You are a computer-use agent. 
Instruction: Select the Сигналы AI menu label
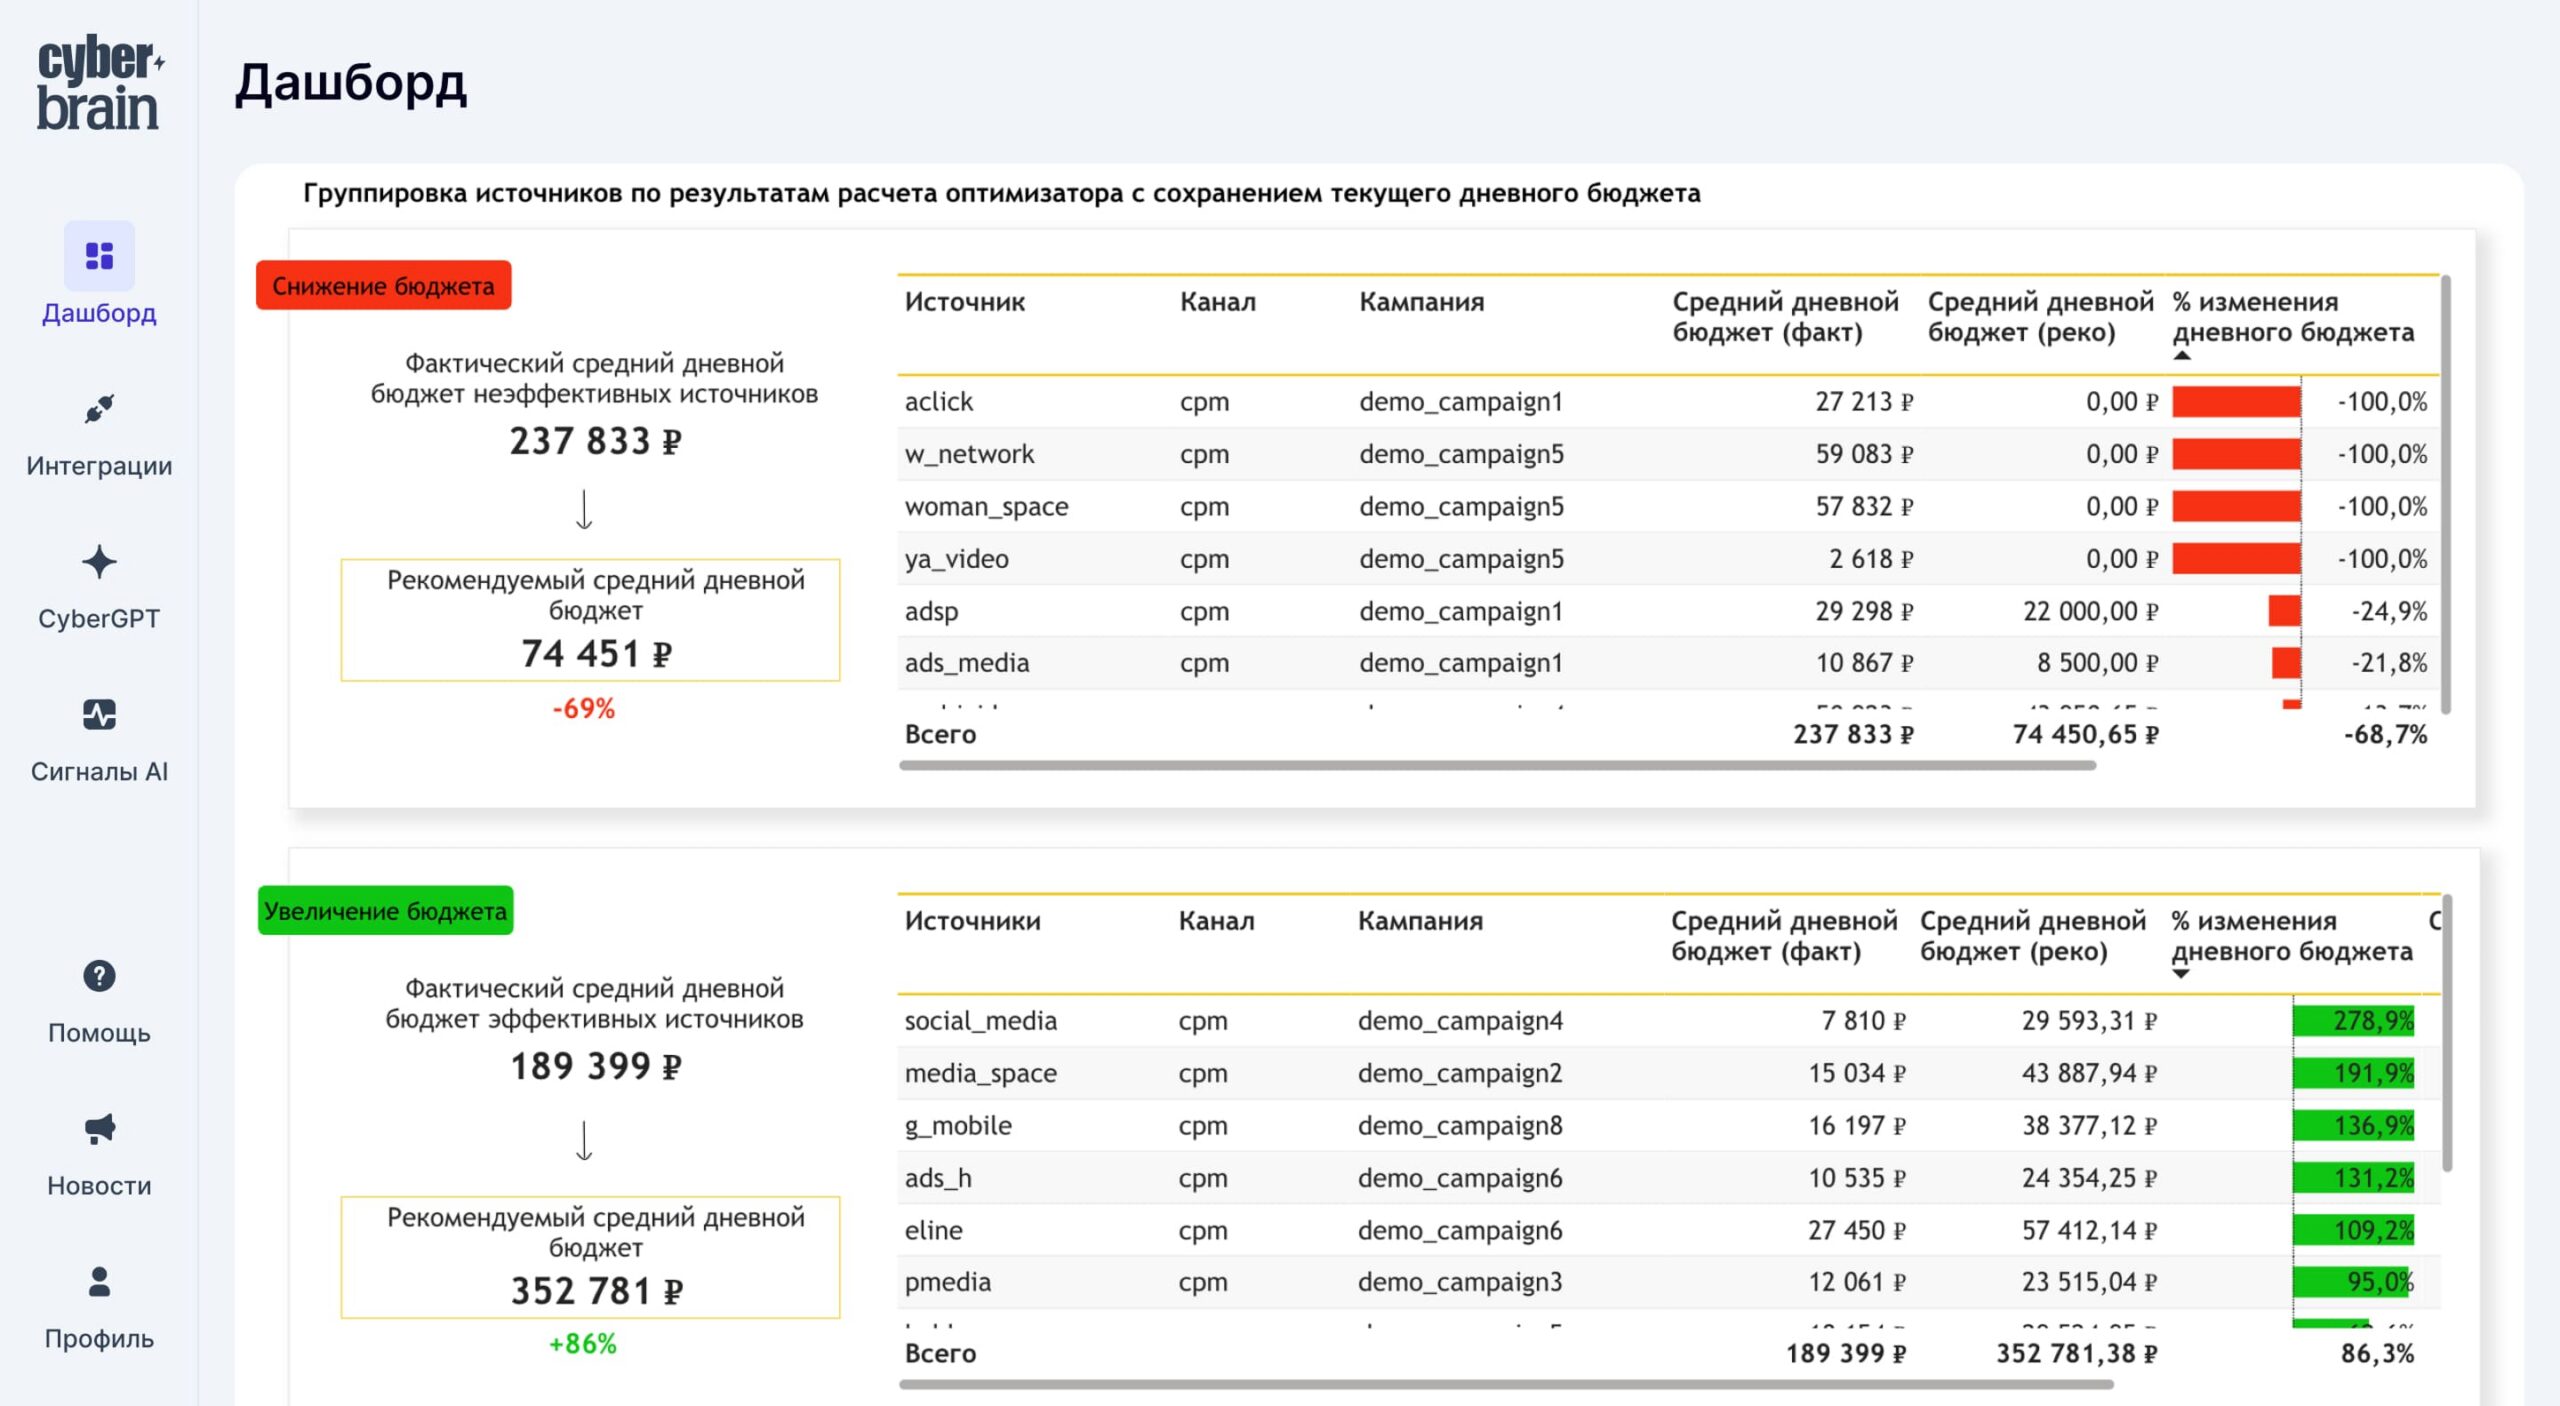pyautogui.click(x=99, y=772)
